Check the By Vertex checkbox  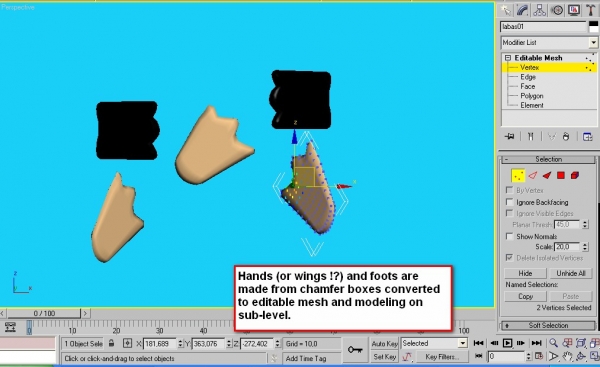coord(509,190)
